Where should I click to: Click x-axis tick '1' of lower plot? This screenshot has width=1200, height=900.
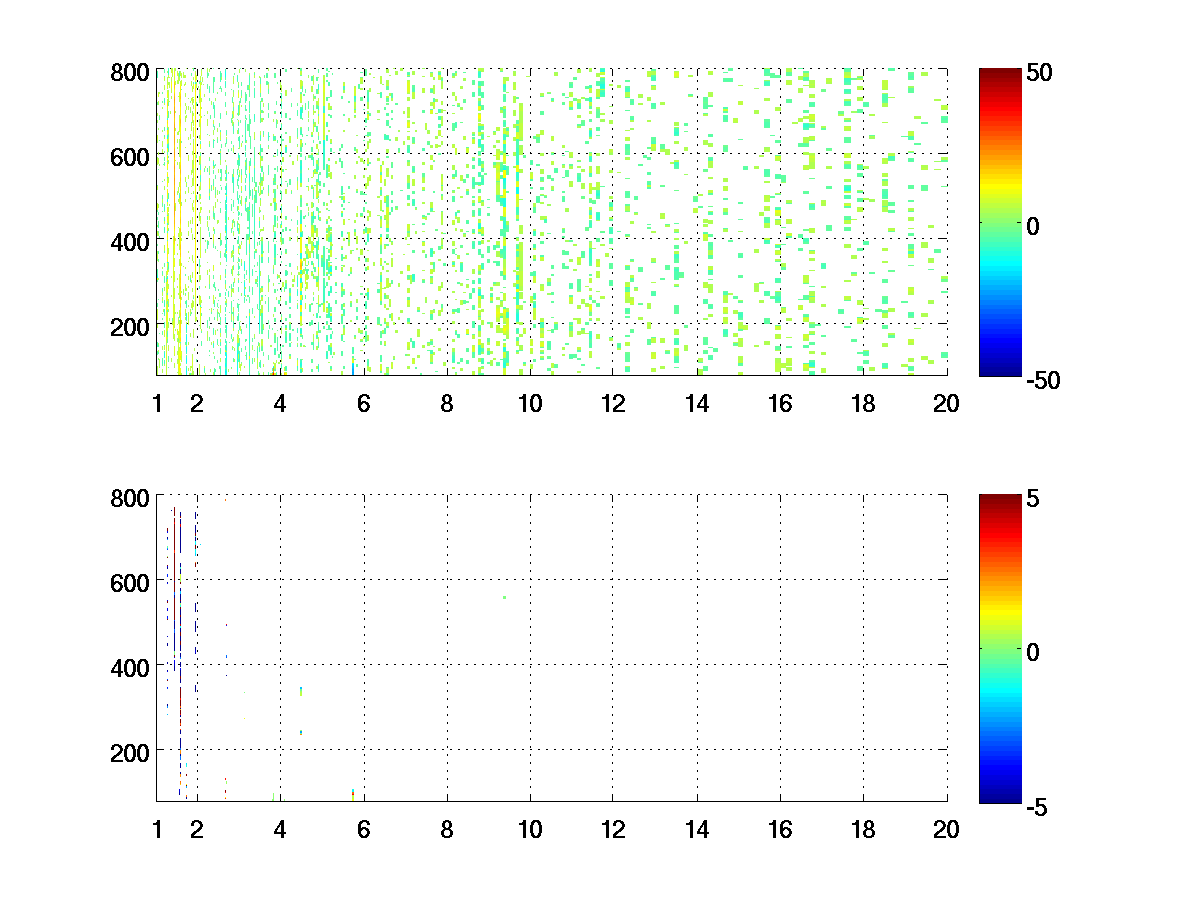tap(157, 829)
